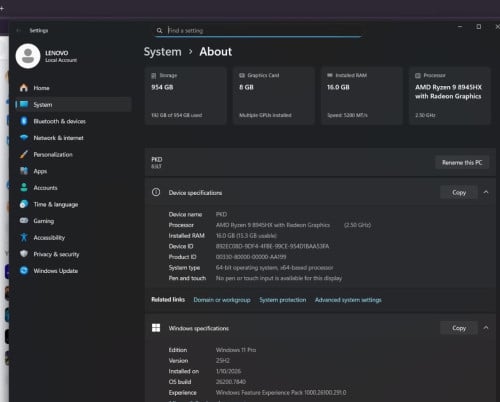Click the Time & language globe icon
This screenshot has width=500, height=402.
point(24,204)
